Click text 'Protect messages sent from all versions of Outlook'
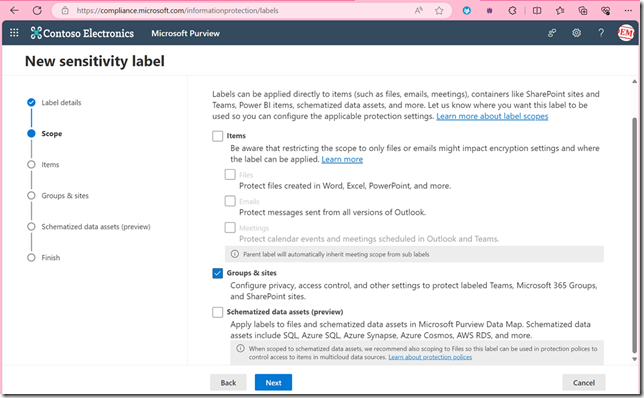 coord(332,212)
